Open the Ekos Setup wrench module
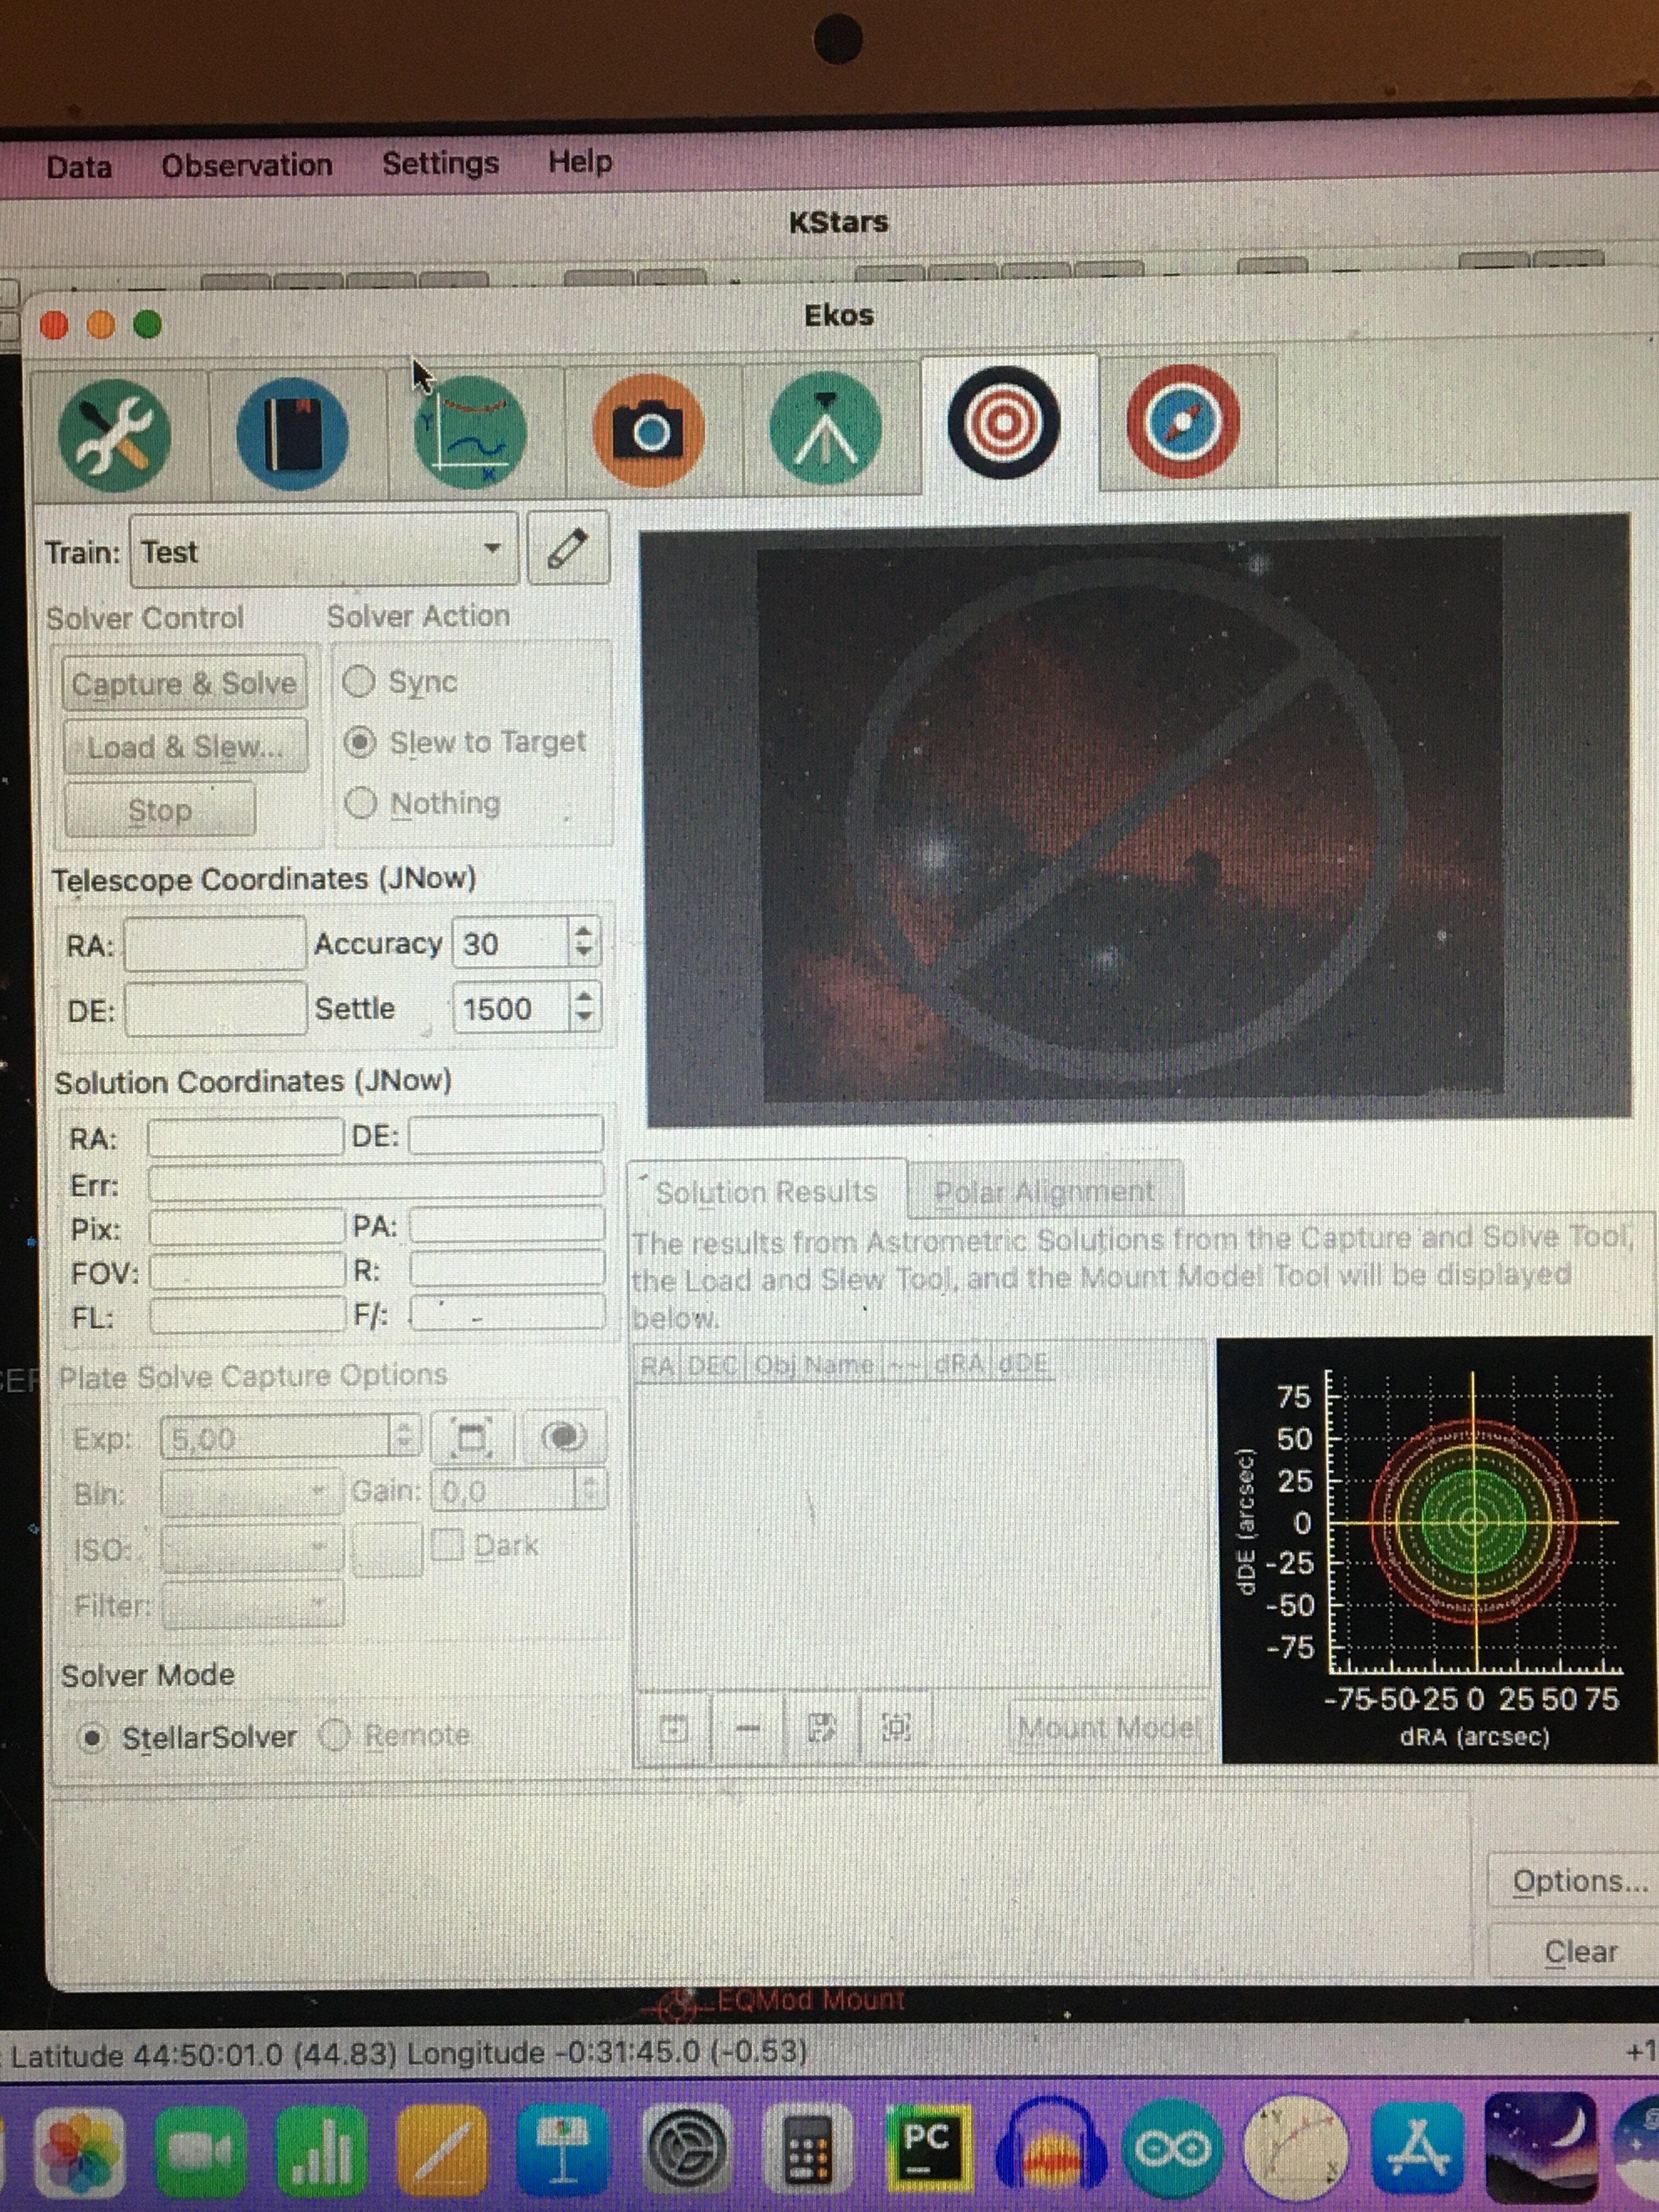Viewport: 1659px width, 2212px height. point(115,435)
